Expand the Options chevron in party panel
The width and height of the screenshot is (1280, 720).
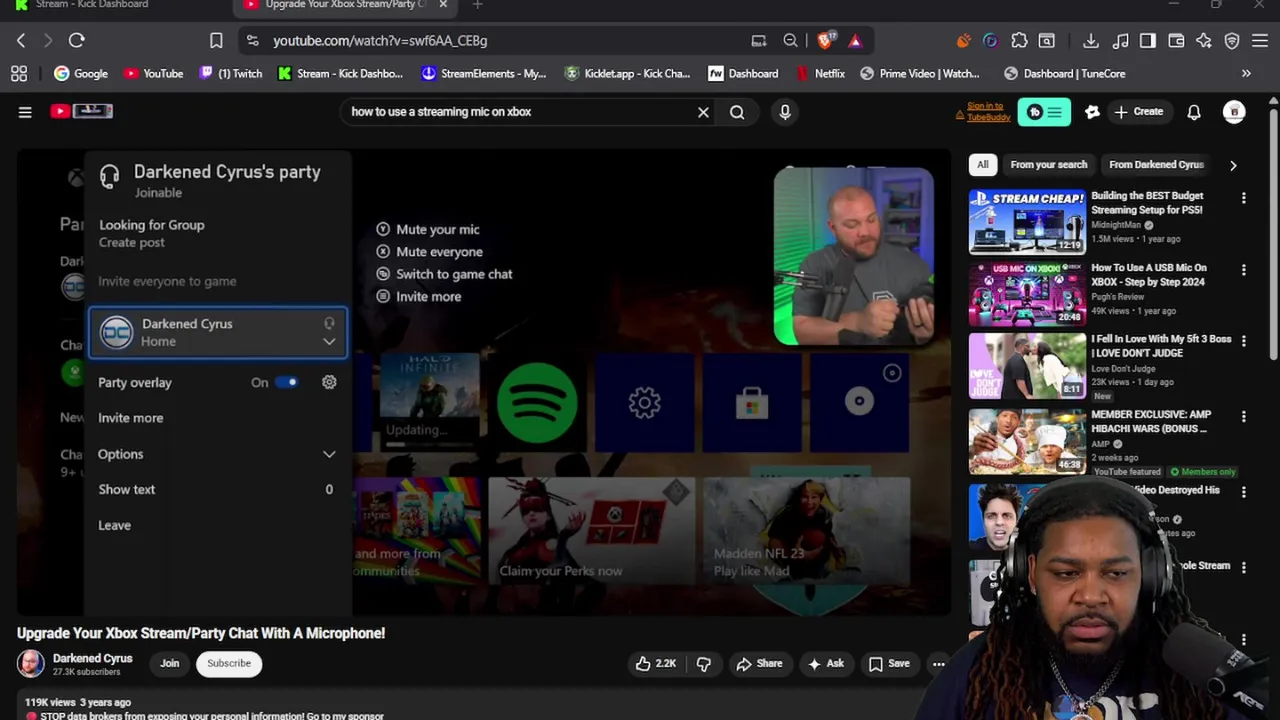pyautogui.click(x=329, y=454)
